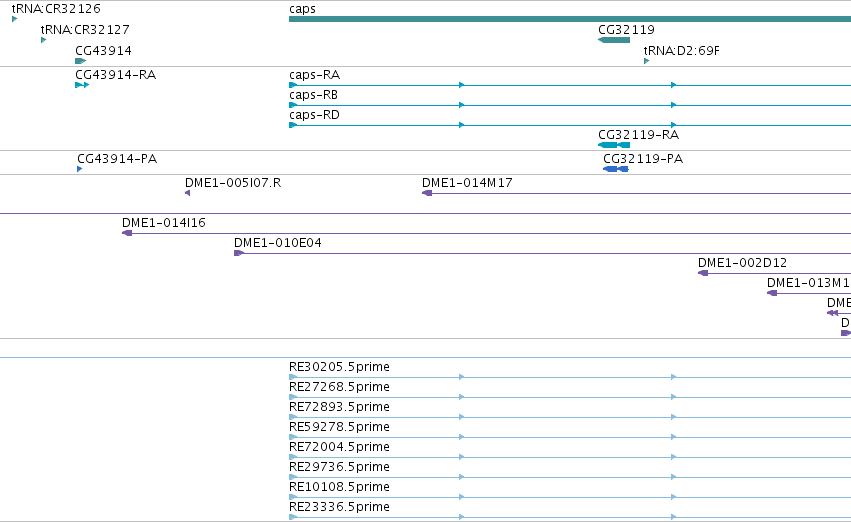
Task: Click the DME1-014M17 clone feature
Action: click(x=637, y=193)
